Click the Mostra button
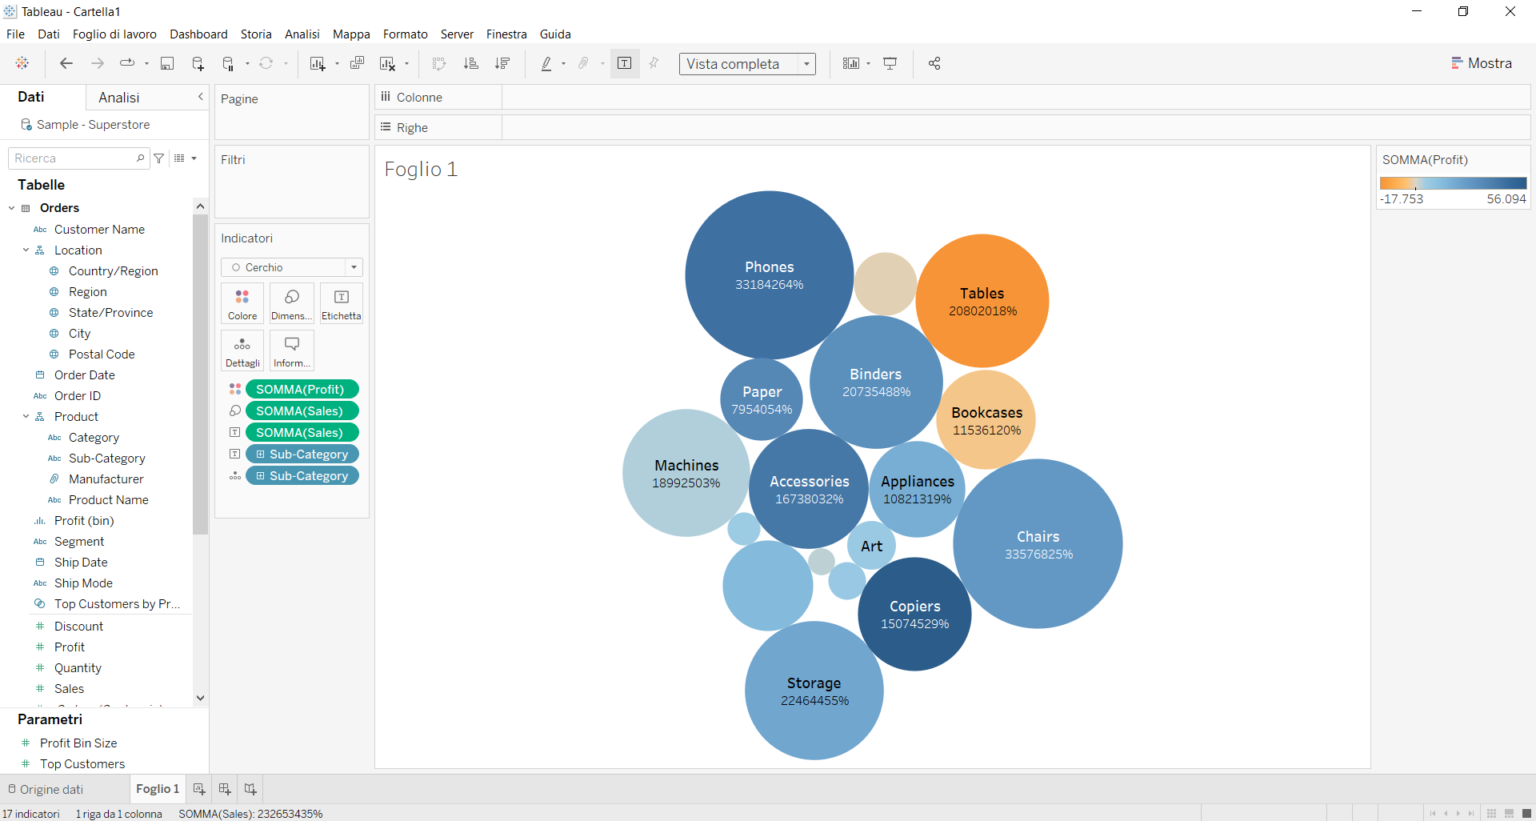1536x821 pixels. (1481, 62)
